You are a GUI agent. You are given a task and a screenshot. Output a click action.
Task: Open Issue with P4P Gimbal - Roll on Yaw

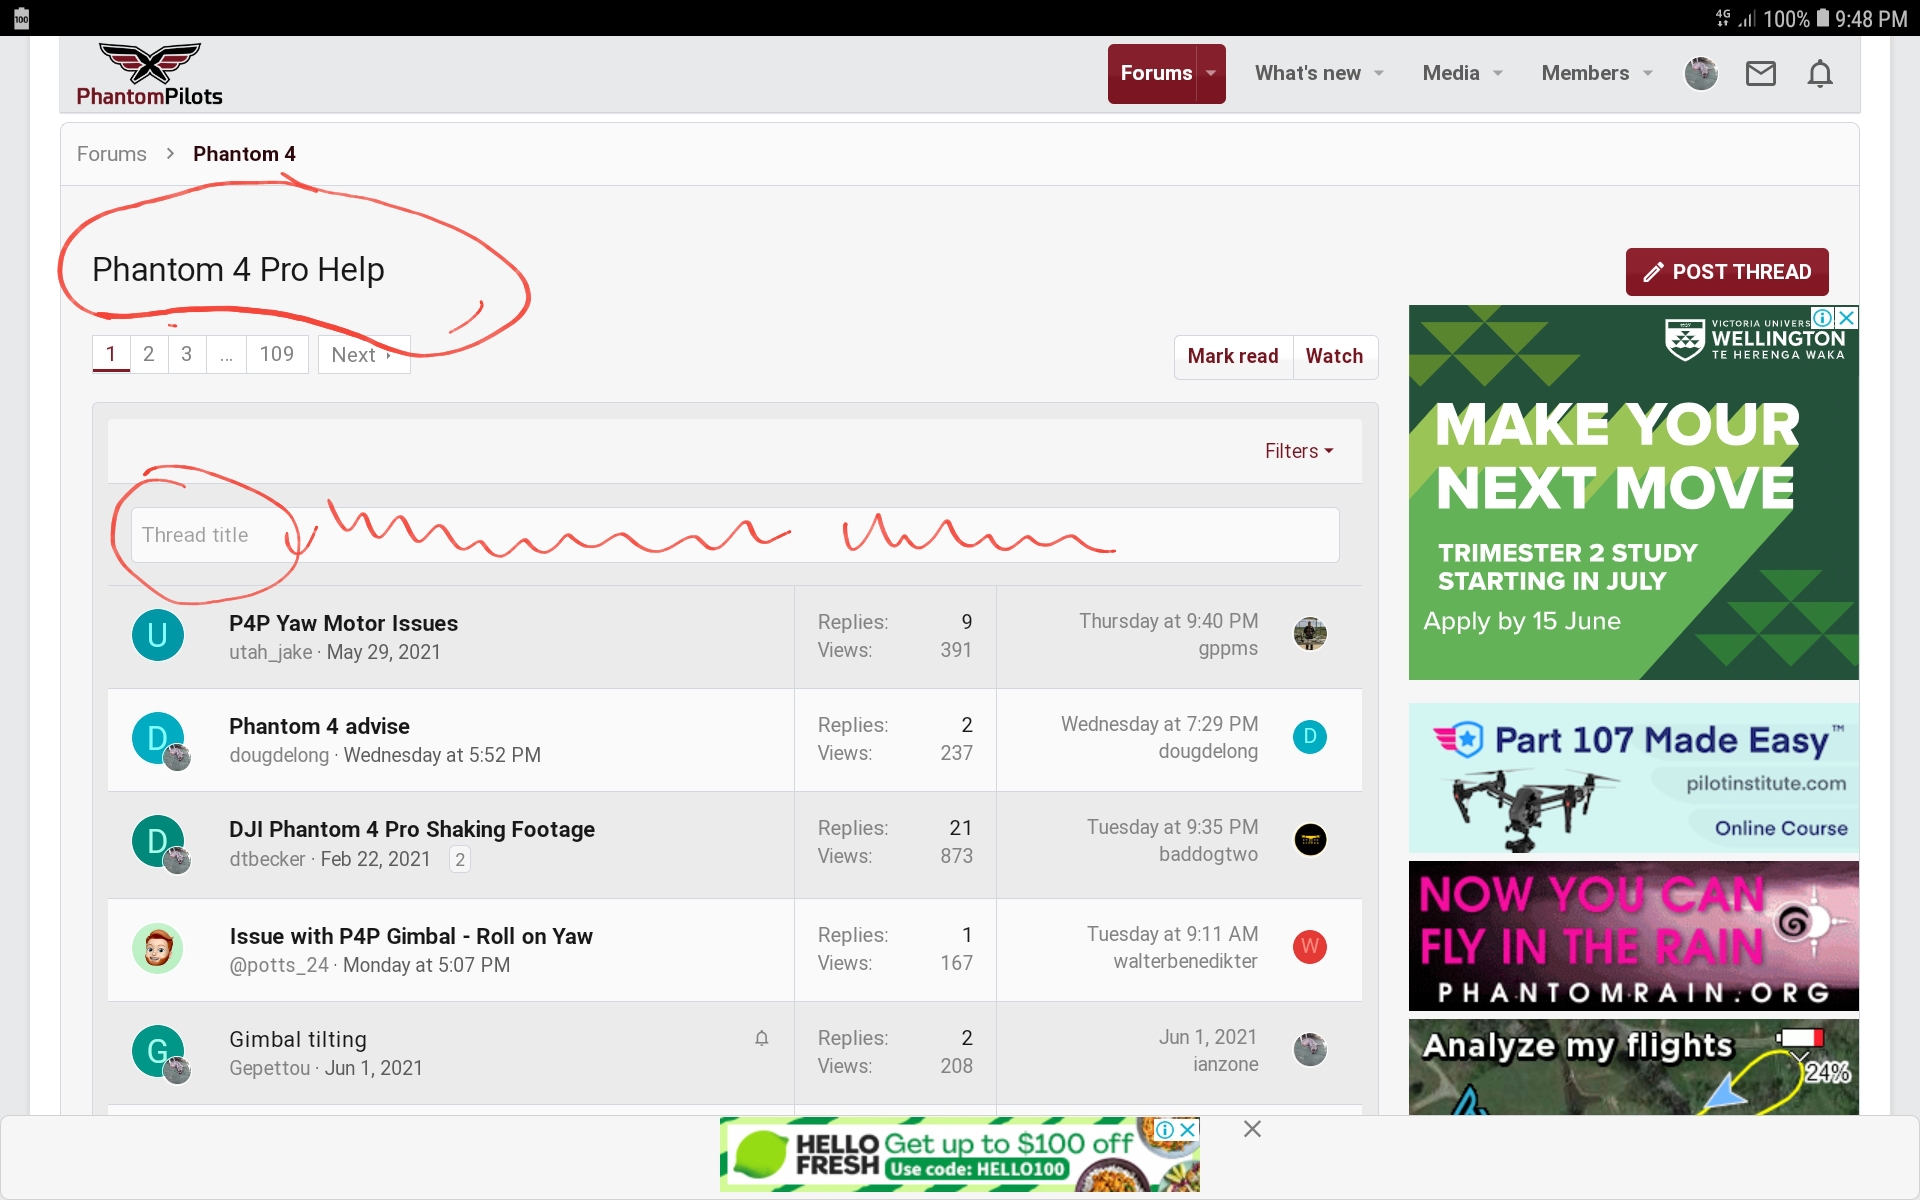(x=411, y=936)
